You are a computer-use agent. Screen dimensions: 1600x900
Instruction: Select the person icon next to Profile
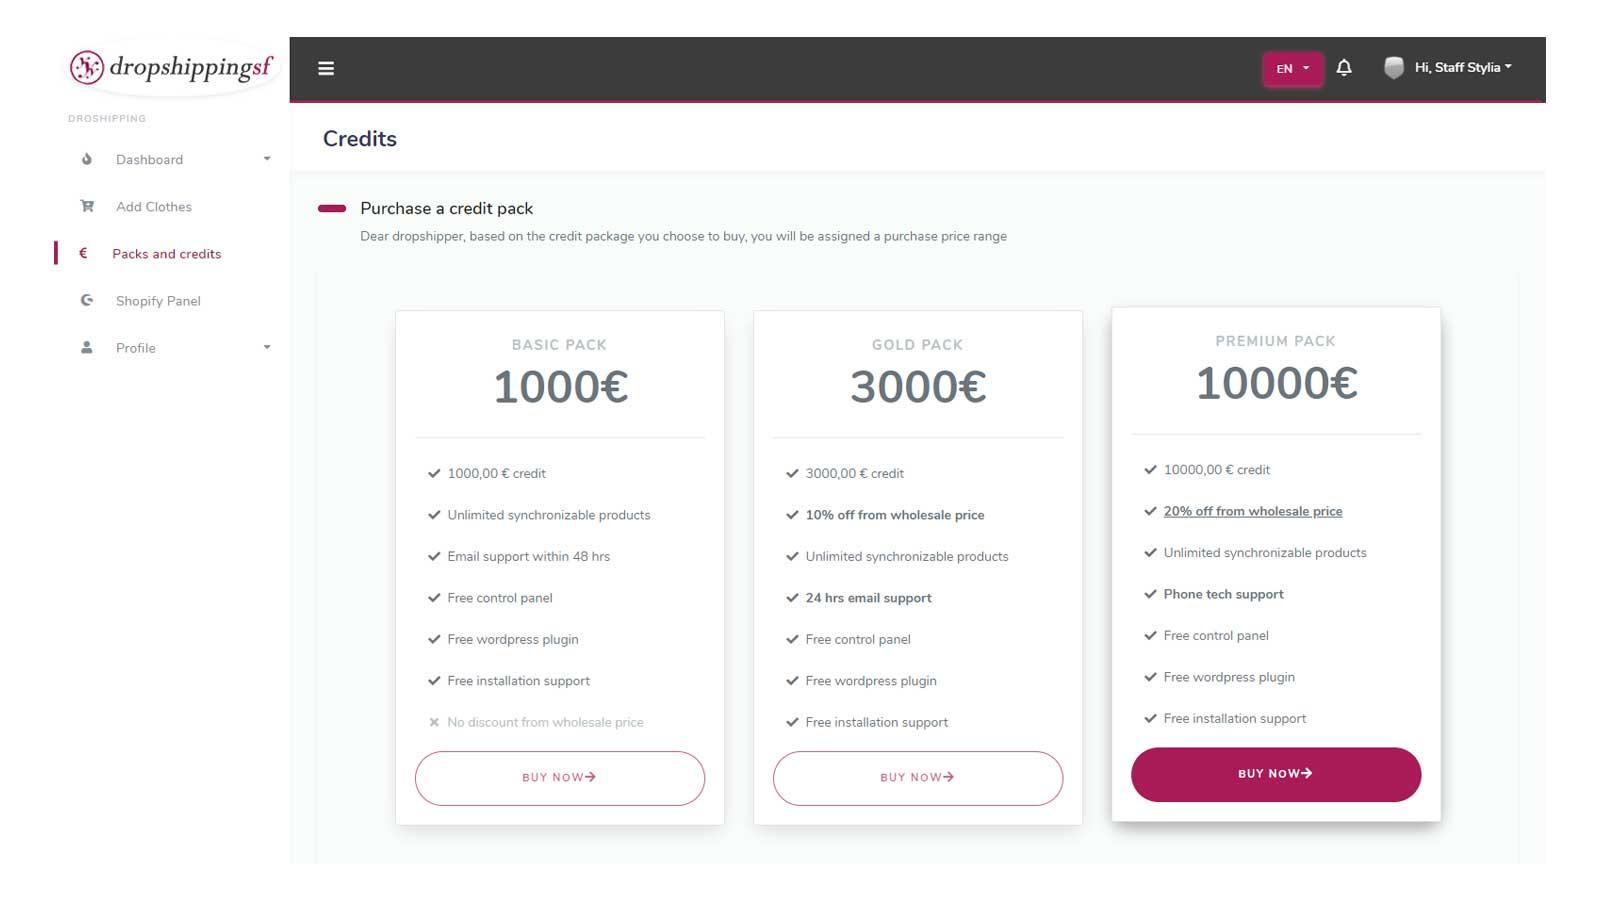click(x=87, y=347)
